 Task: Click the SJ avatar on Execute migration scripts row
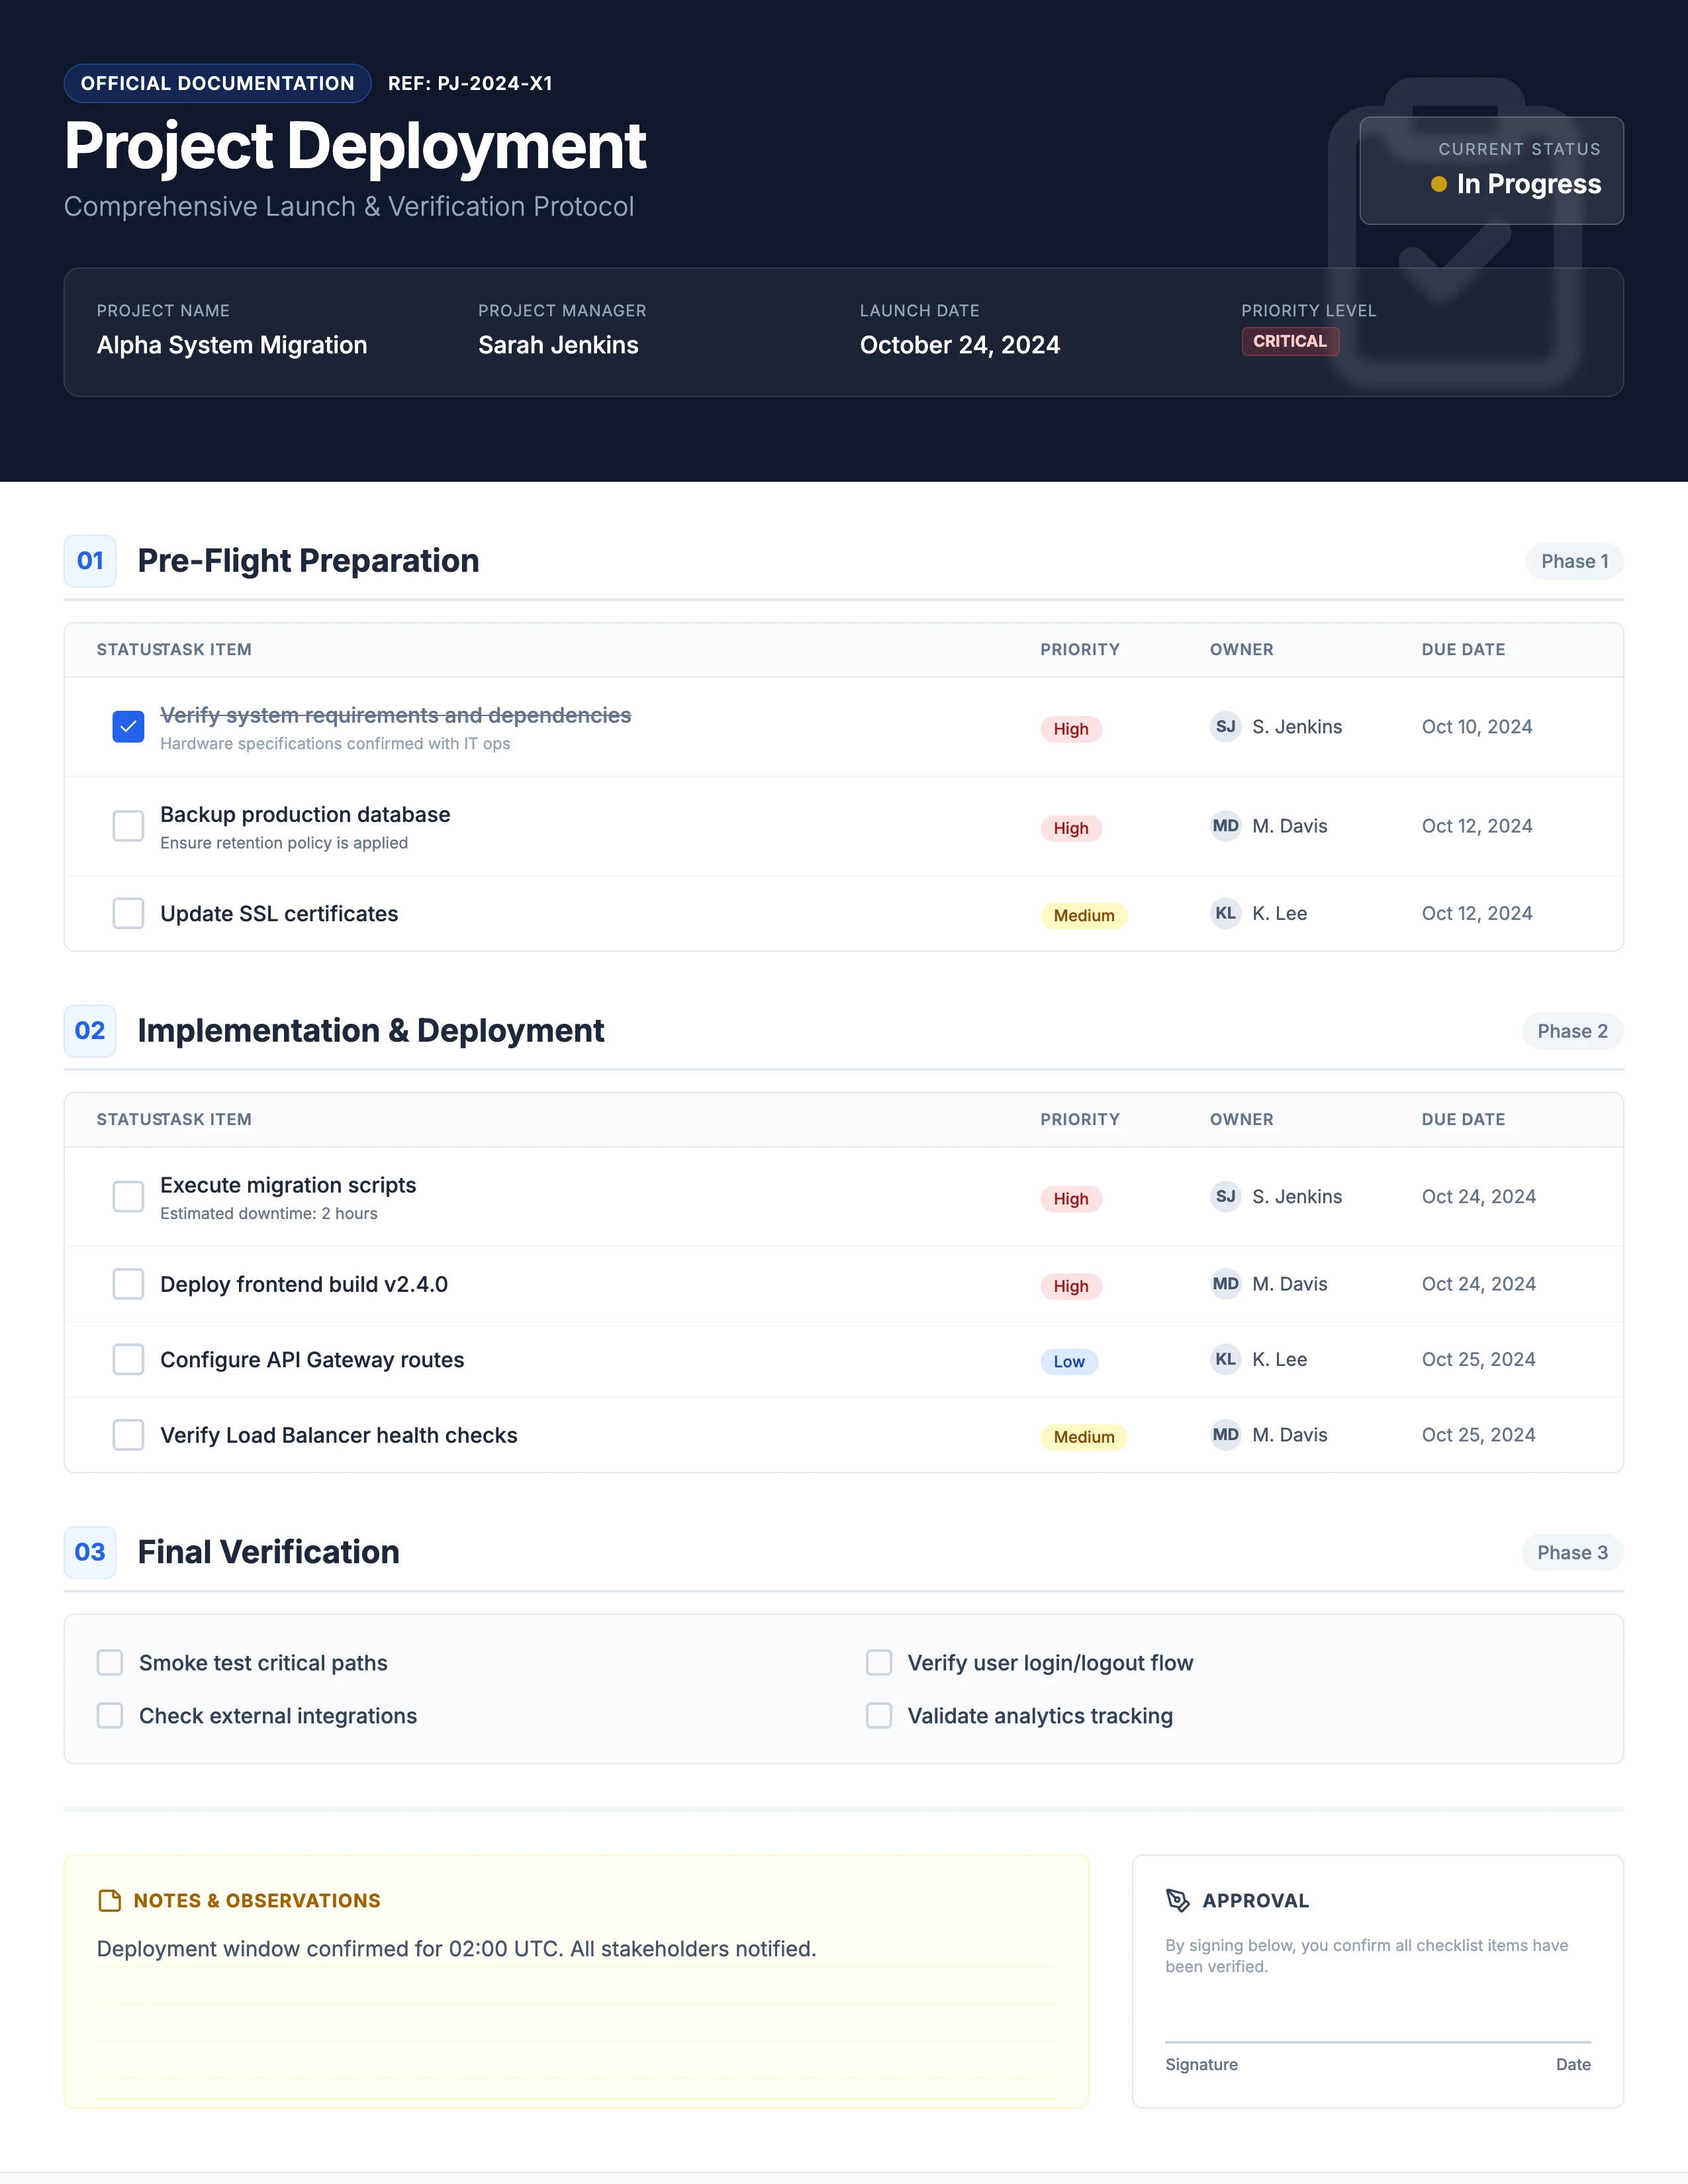click(x=1225, y=1197)
